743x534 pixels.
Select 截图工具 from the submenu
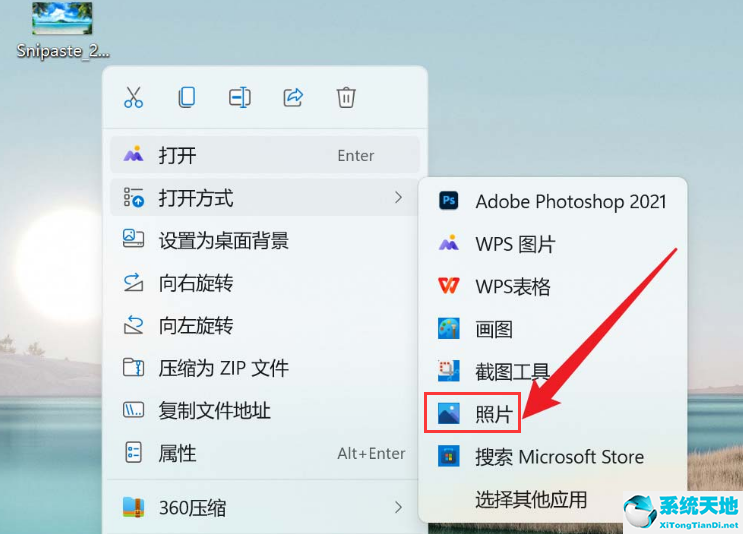pyautogui.click(x=512, y=372)
